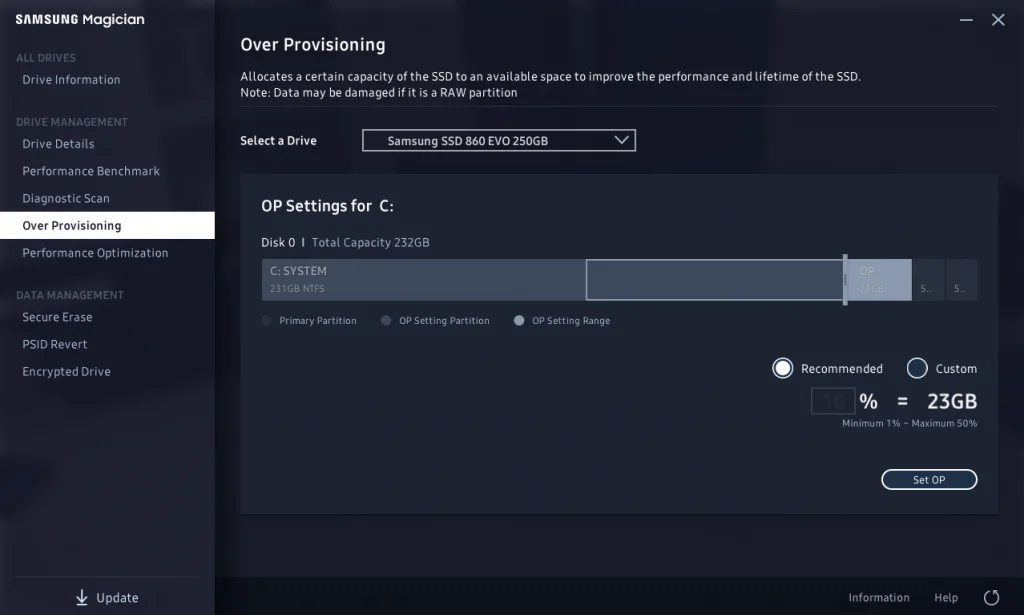The height and width of the screenshot is (615, 1024).
Task: Open Encrypted Drive settings
Action: point(66,371)
